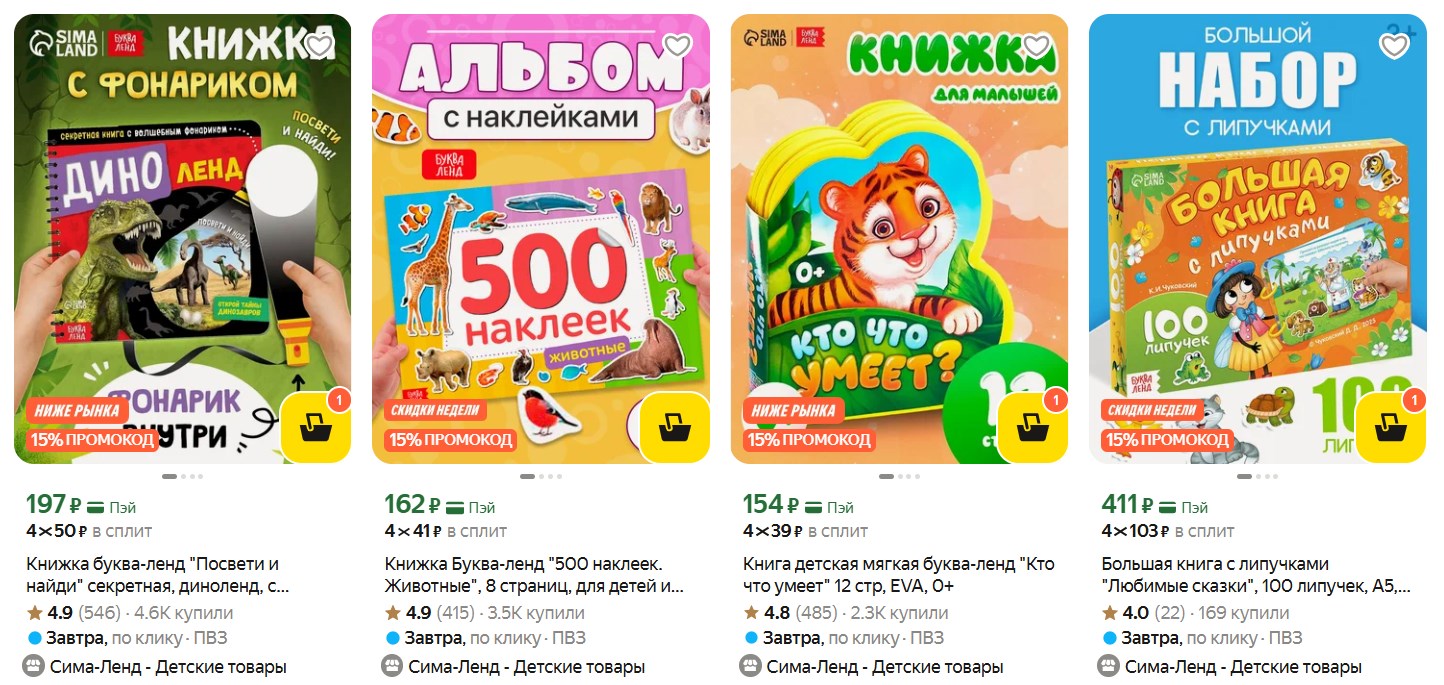1444x685 pixels.
Task: Open the Книжка буква-ленд Посвети и найди title
Action: (157, 575)
